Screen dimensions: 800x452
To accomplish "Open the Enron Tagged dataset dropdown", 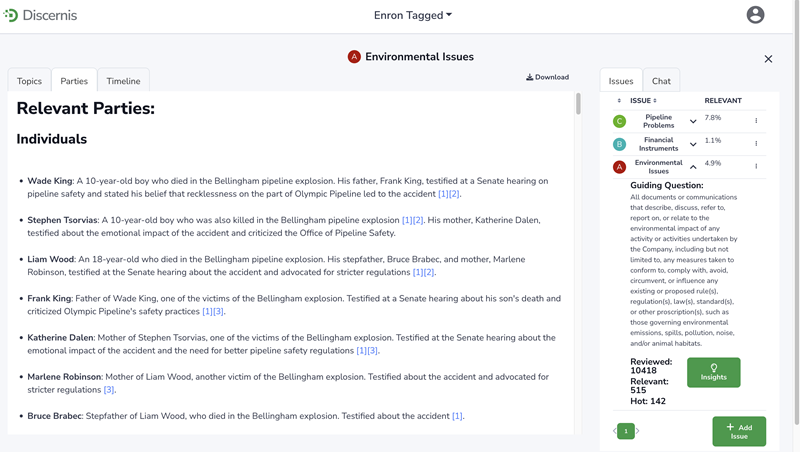I will pos(413,15).
